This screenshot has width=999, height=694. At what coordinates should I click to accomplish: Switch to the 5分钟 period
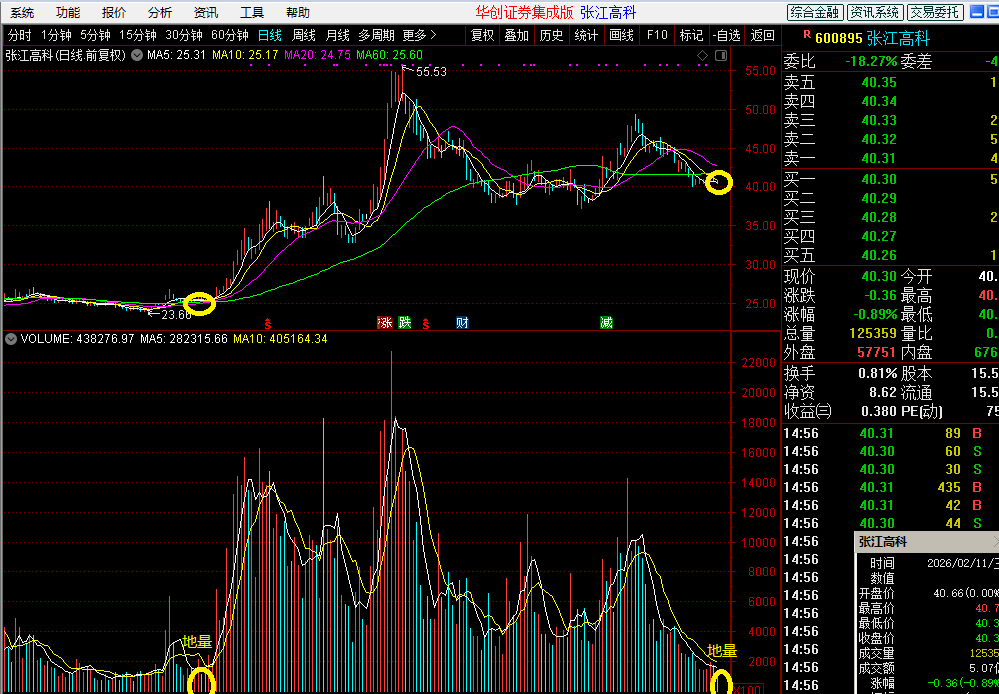(x=96, y=35)
